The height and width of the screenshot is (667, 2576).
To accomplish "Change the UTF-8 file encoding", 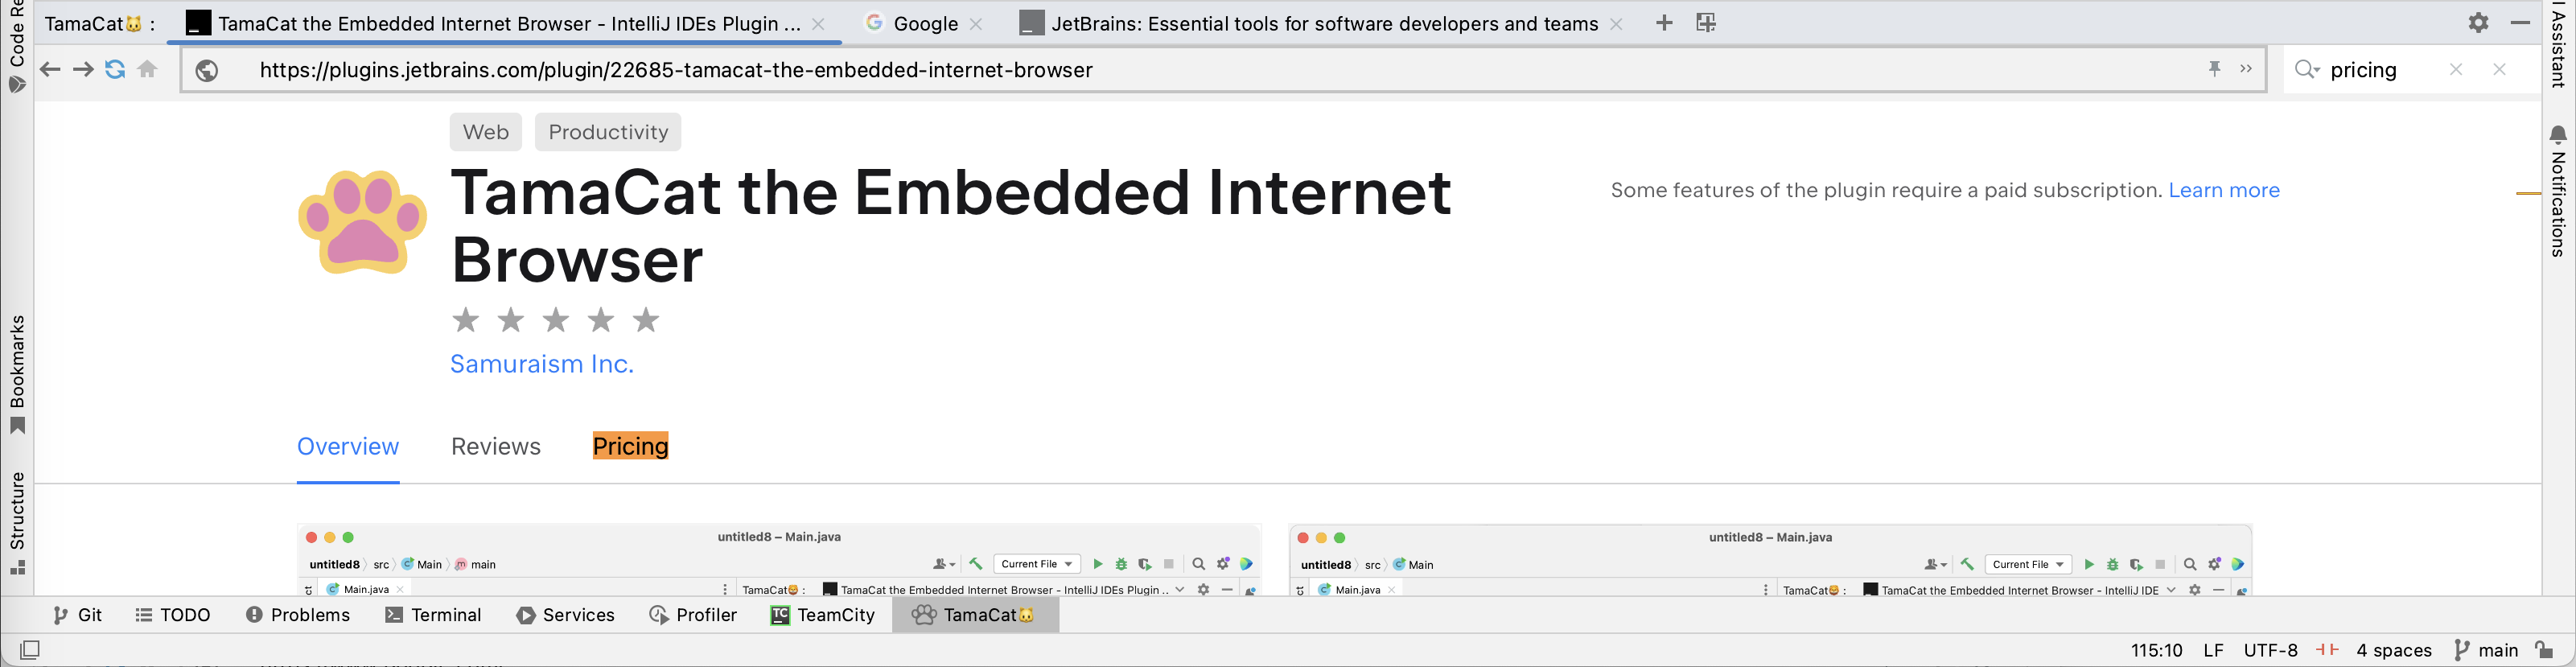I will 2270,650.
